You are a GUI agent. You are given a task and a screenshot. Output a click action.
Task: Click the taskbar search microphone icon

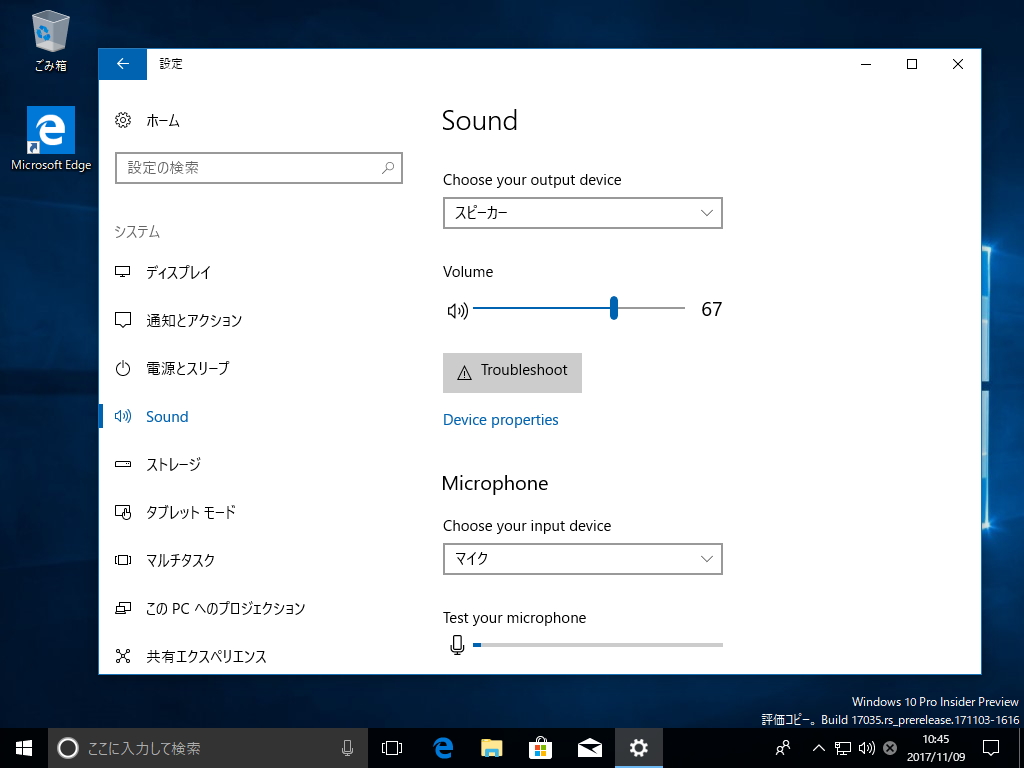347,748
